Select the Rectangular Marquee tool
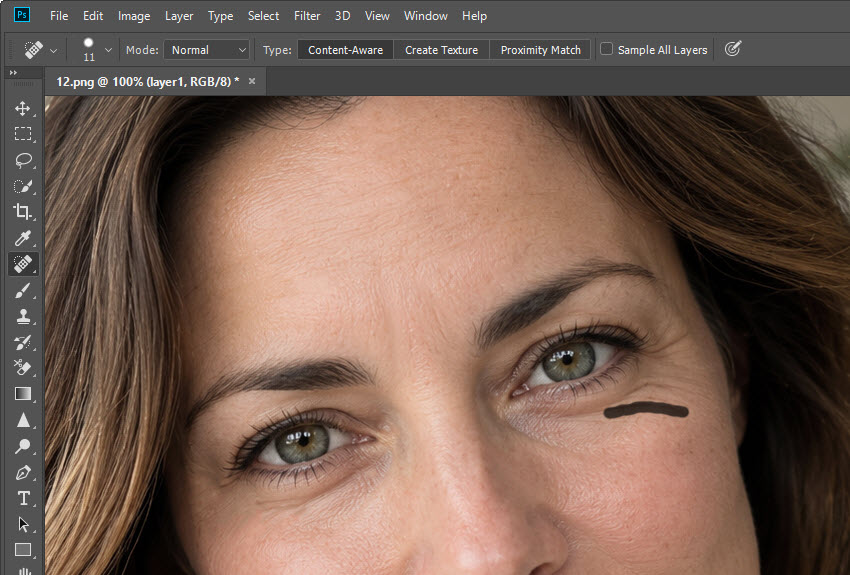This screenshot has width=850, height=575. pos(22,134)
